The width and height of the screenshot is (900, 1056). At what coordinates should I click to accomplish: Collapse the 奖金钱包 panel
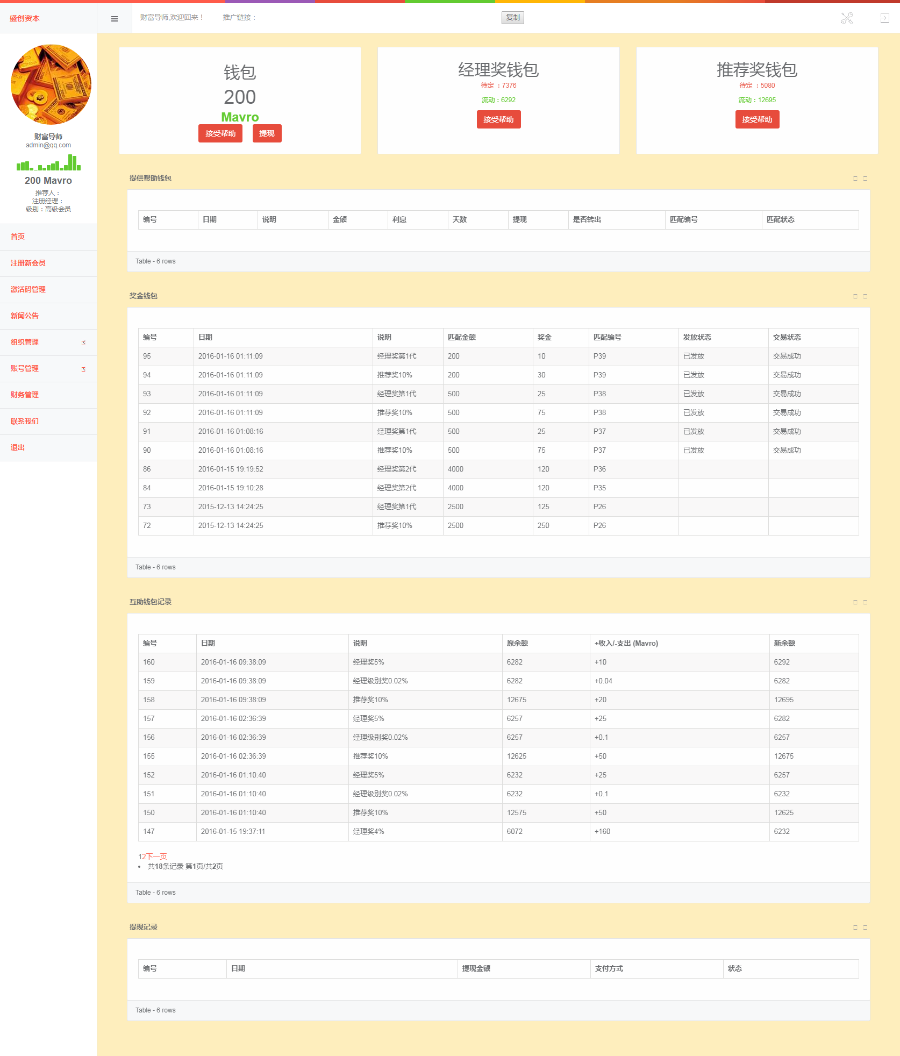pos(856,296)
